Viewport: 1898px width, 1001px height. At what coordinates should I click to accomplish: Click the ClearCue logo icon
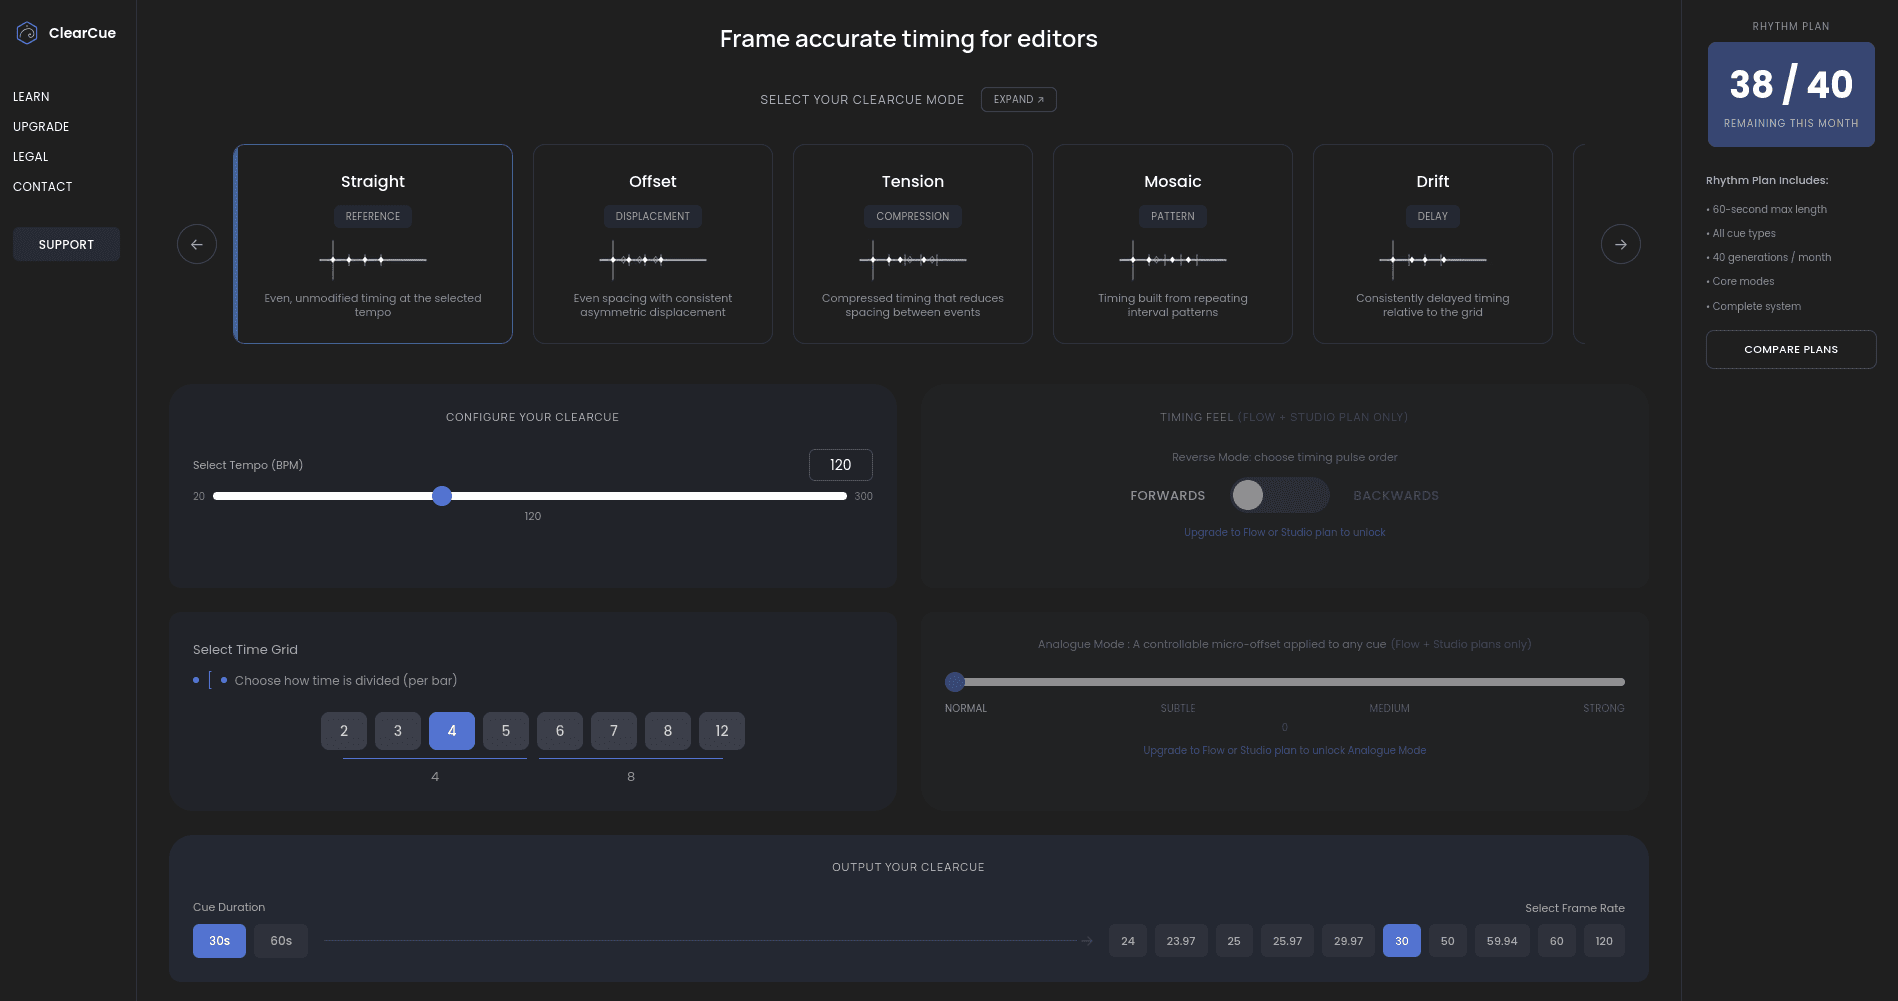coord(27,33)
